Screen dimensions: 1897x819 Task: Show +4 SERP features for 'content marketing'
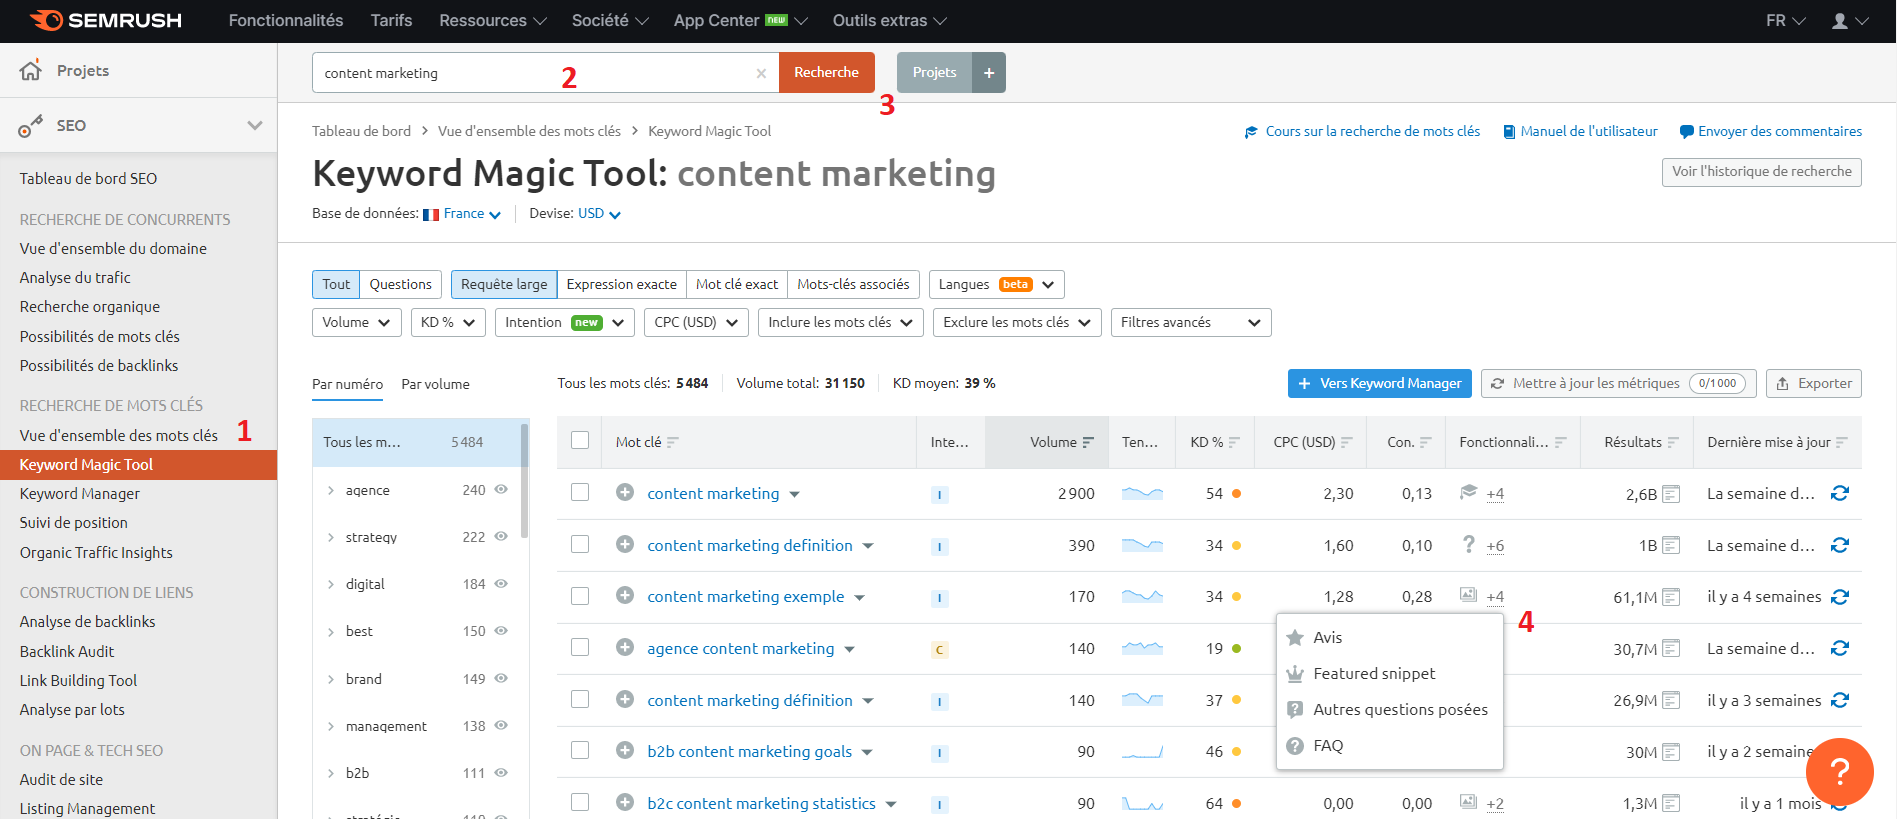tap(1495, 494)
